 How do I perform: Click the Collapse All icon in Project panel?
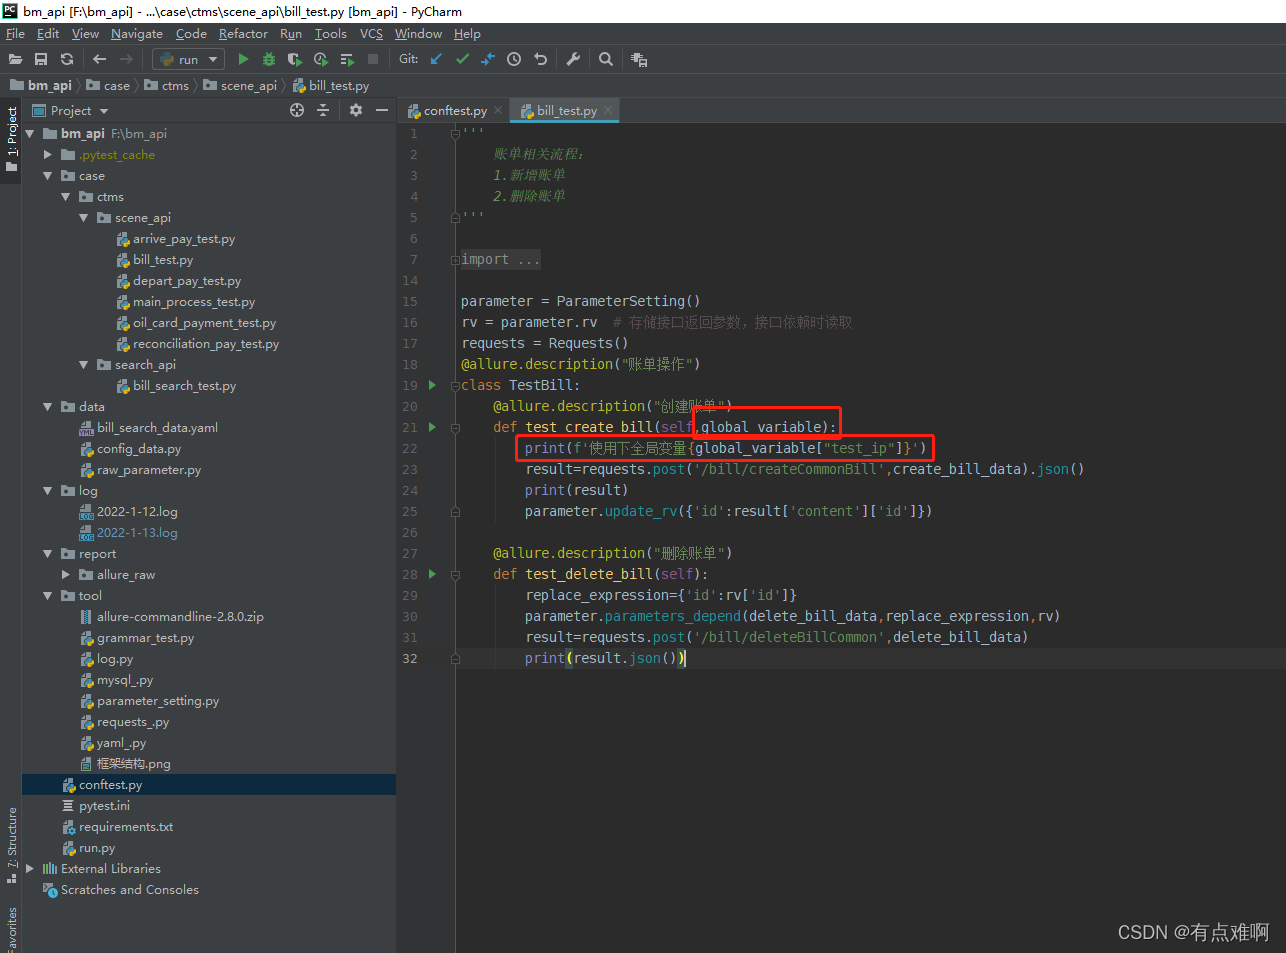coord(323,110)
